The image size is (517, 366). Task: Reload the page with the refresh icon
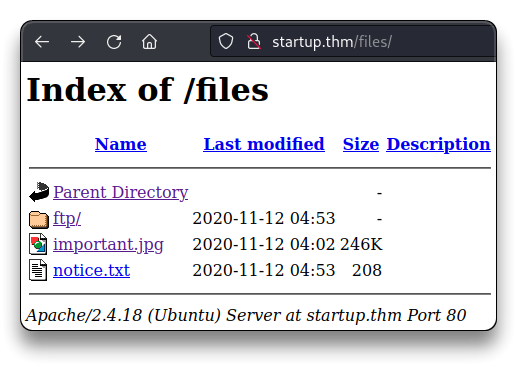click(114, 42)
